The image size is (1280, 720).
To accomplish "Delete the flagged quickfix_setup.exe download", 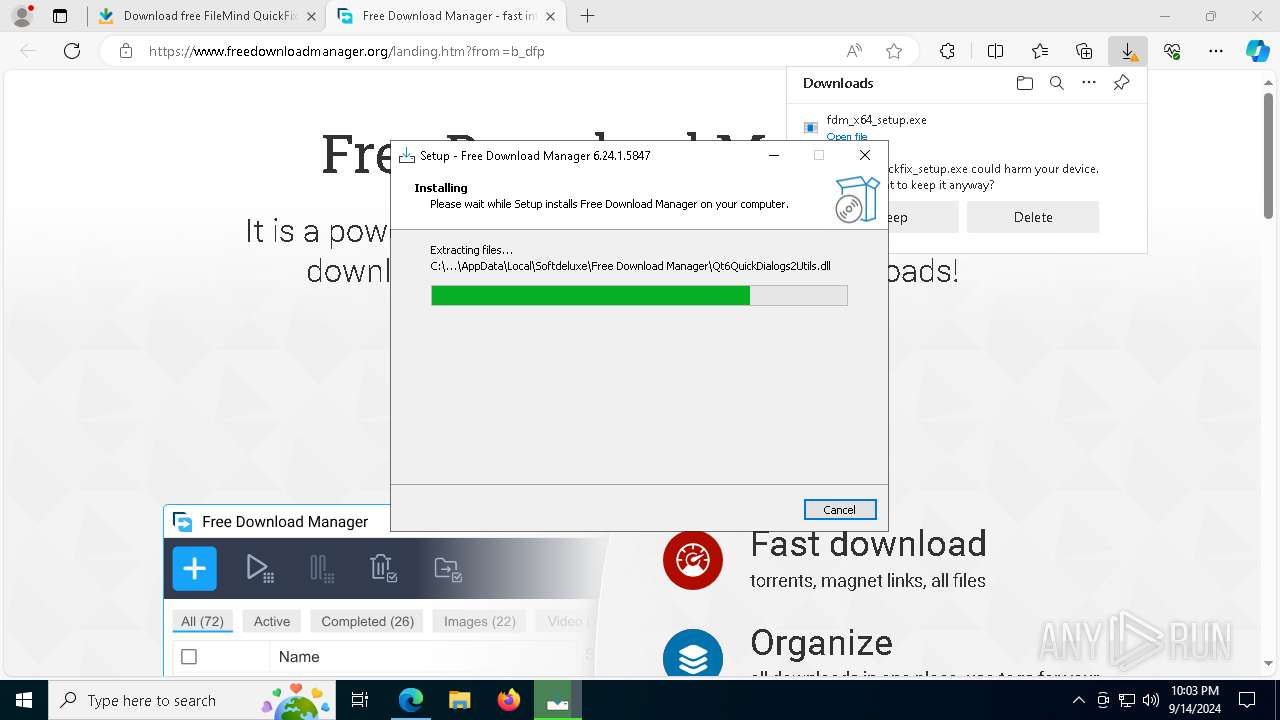I will (x=1032, y=217).
